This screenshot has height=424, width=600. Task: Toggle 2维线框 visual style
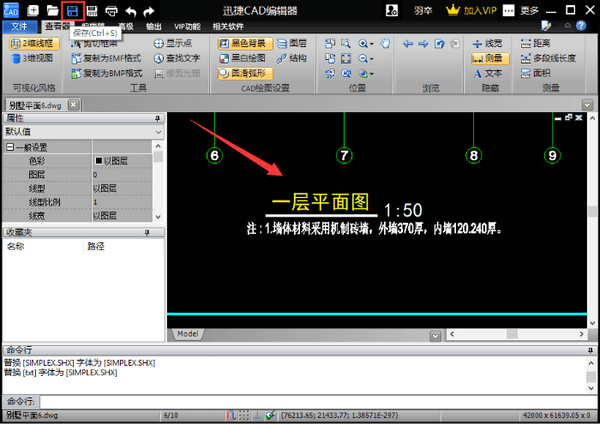click(x=34, y=43)
